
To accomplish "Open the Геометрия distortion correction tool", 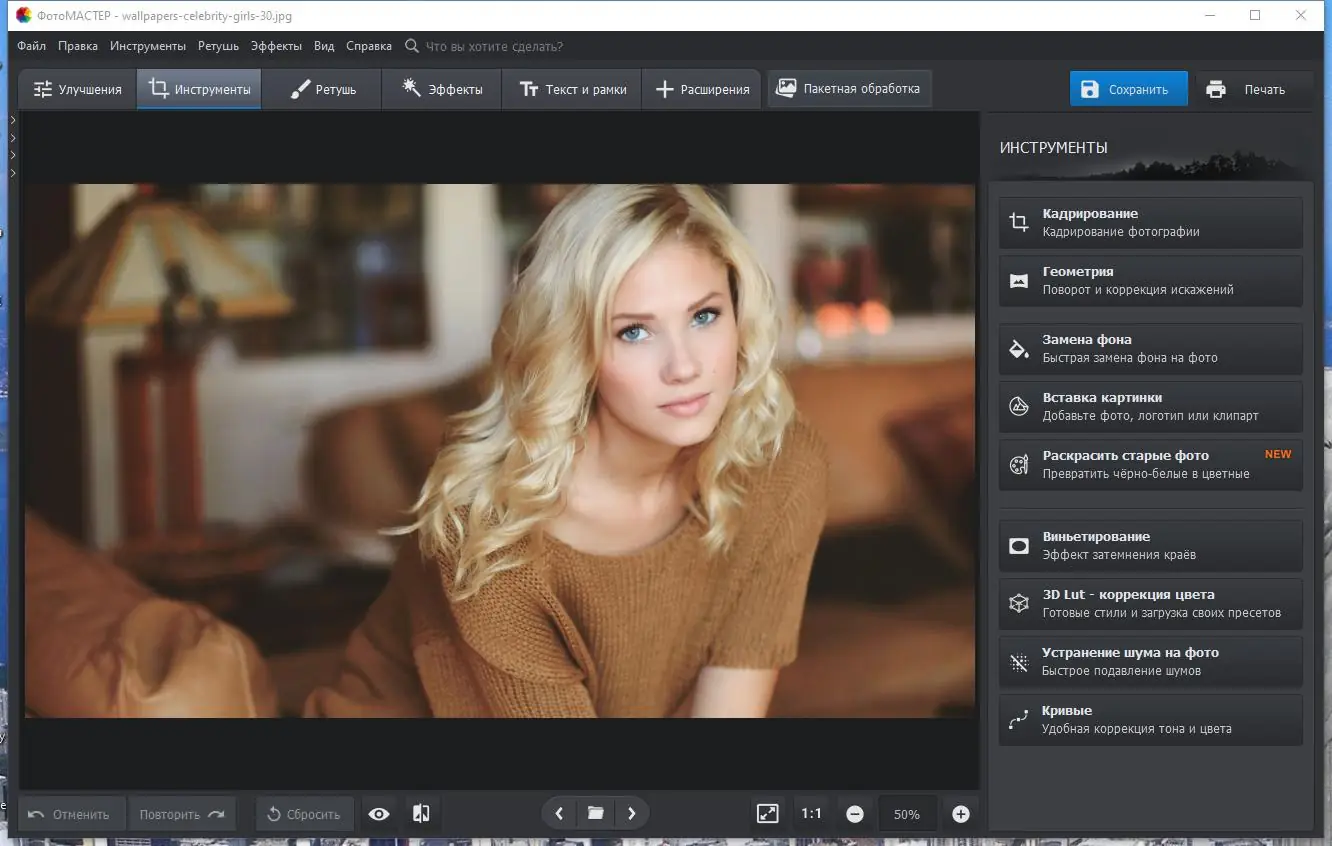I will click(1148, 280).
